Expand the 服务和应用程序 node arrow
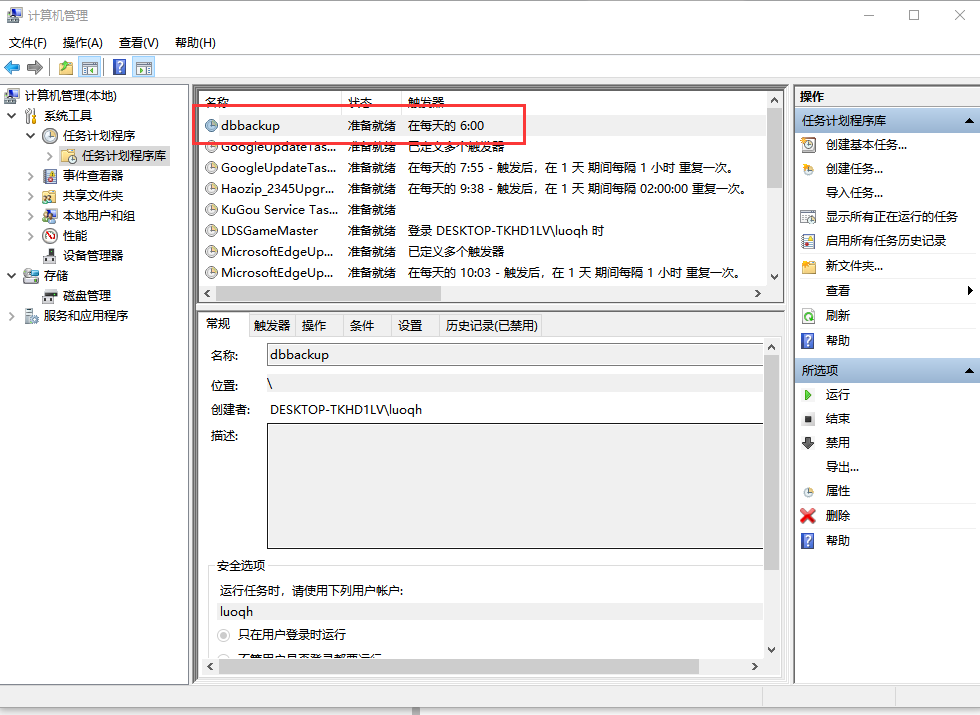This screenshot has width=980, height=715. pos(11,316)
